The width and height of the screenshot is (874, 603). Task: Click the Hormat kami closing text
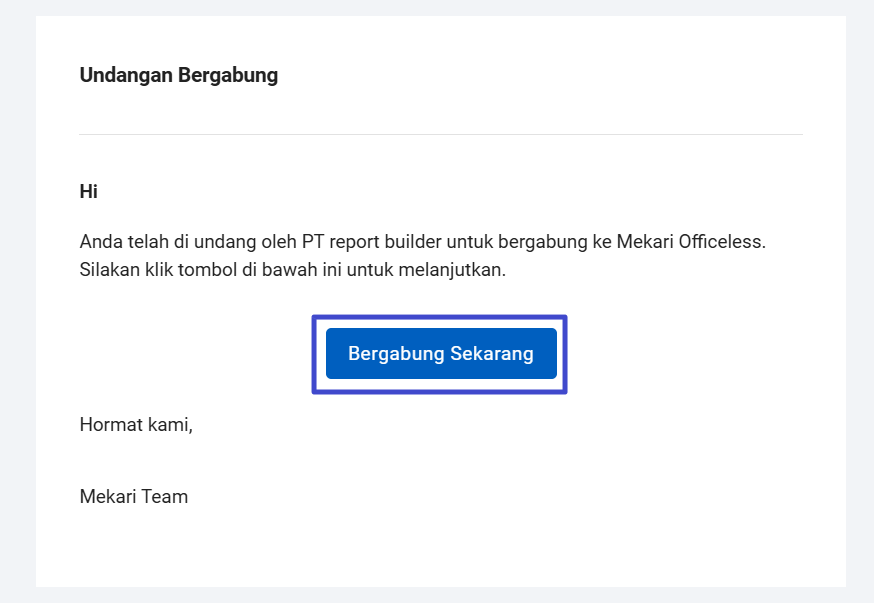pos(135,425)
